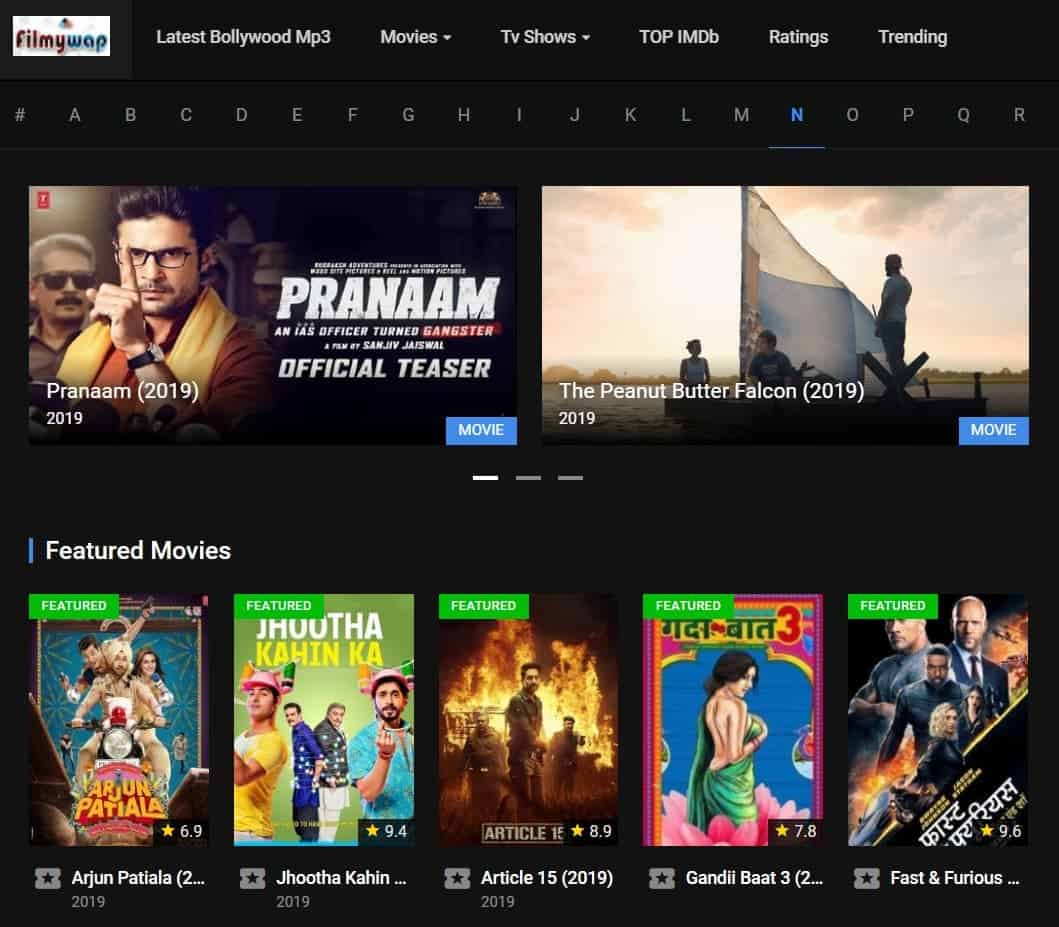
Task: Open the Gandii Baat 3 title link
Action: click(754, 878)
